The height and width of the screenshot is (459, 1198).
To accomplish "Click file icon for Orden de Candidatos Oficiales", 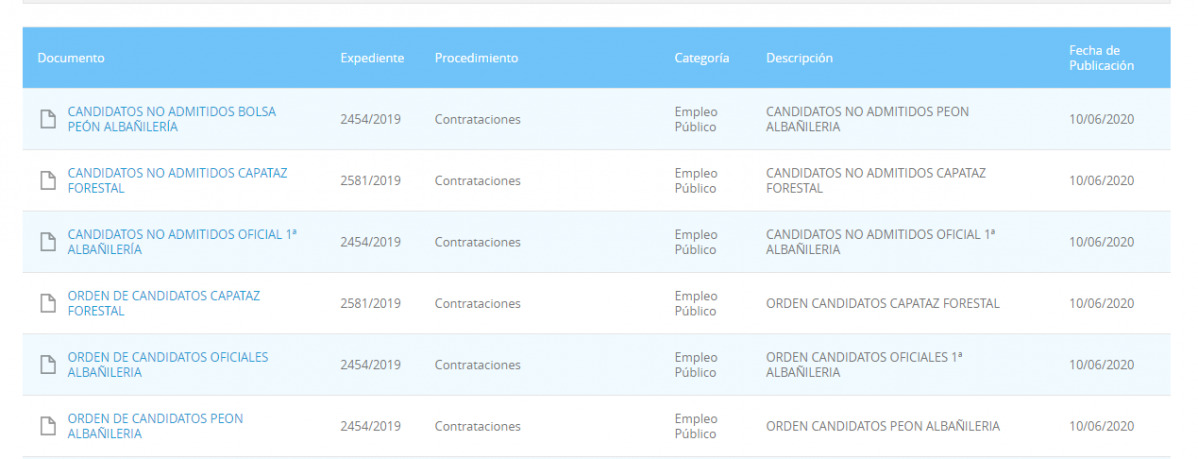I will (x=48, y=365).
